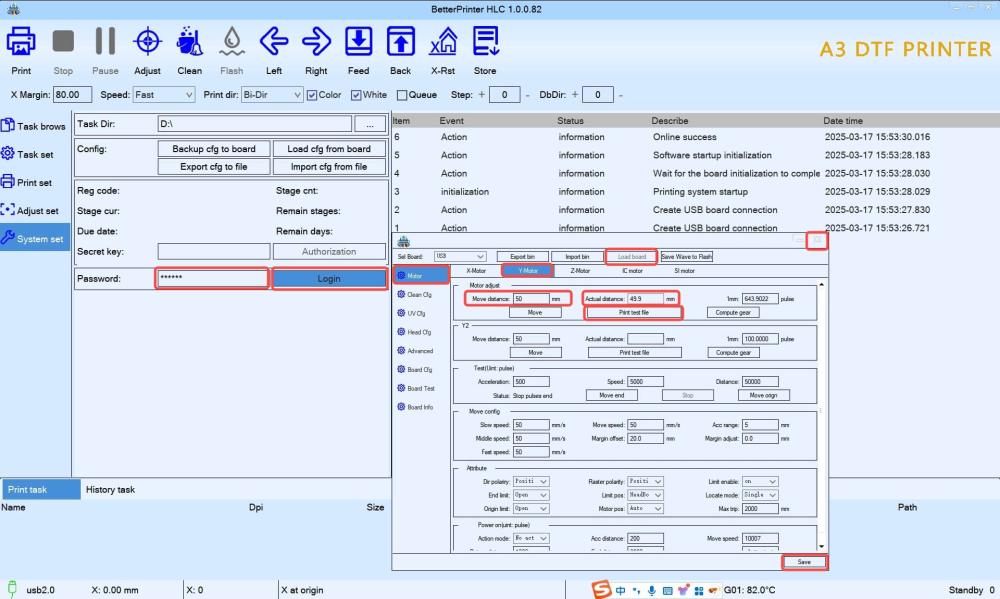Switch to the Y-Motor tab

(527, 271)
